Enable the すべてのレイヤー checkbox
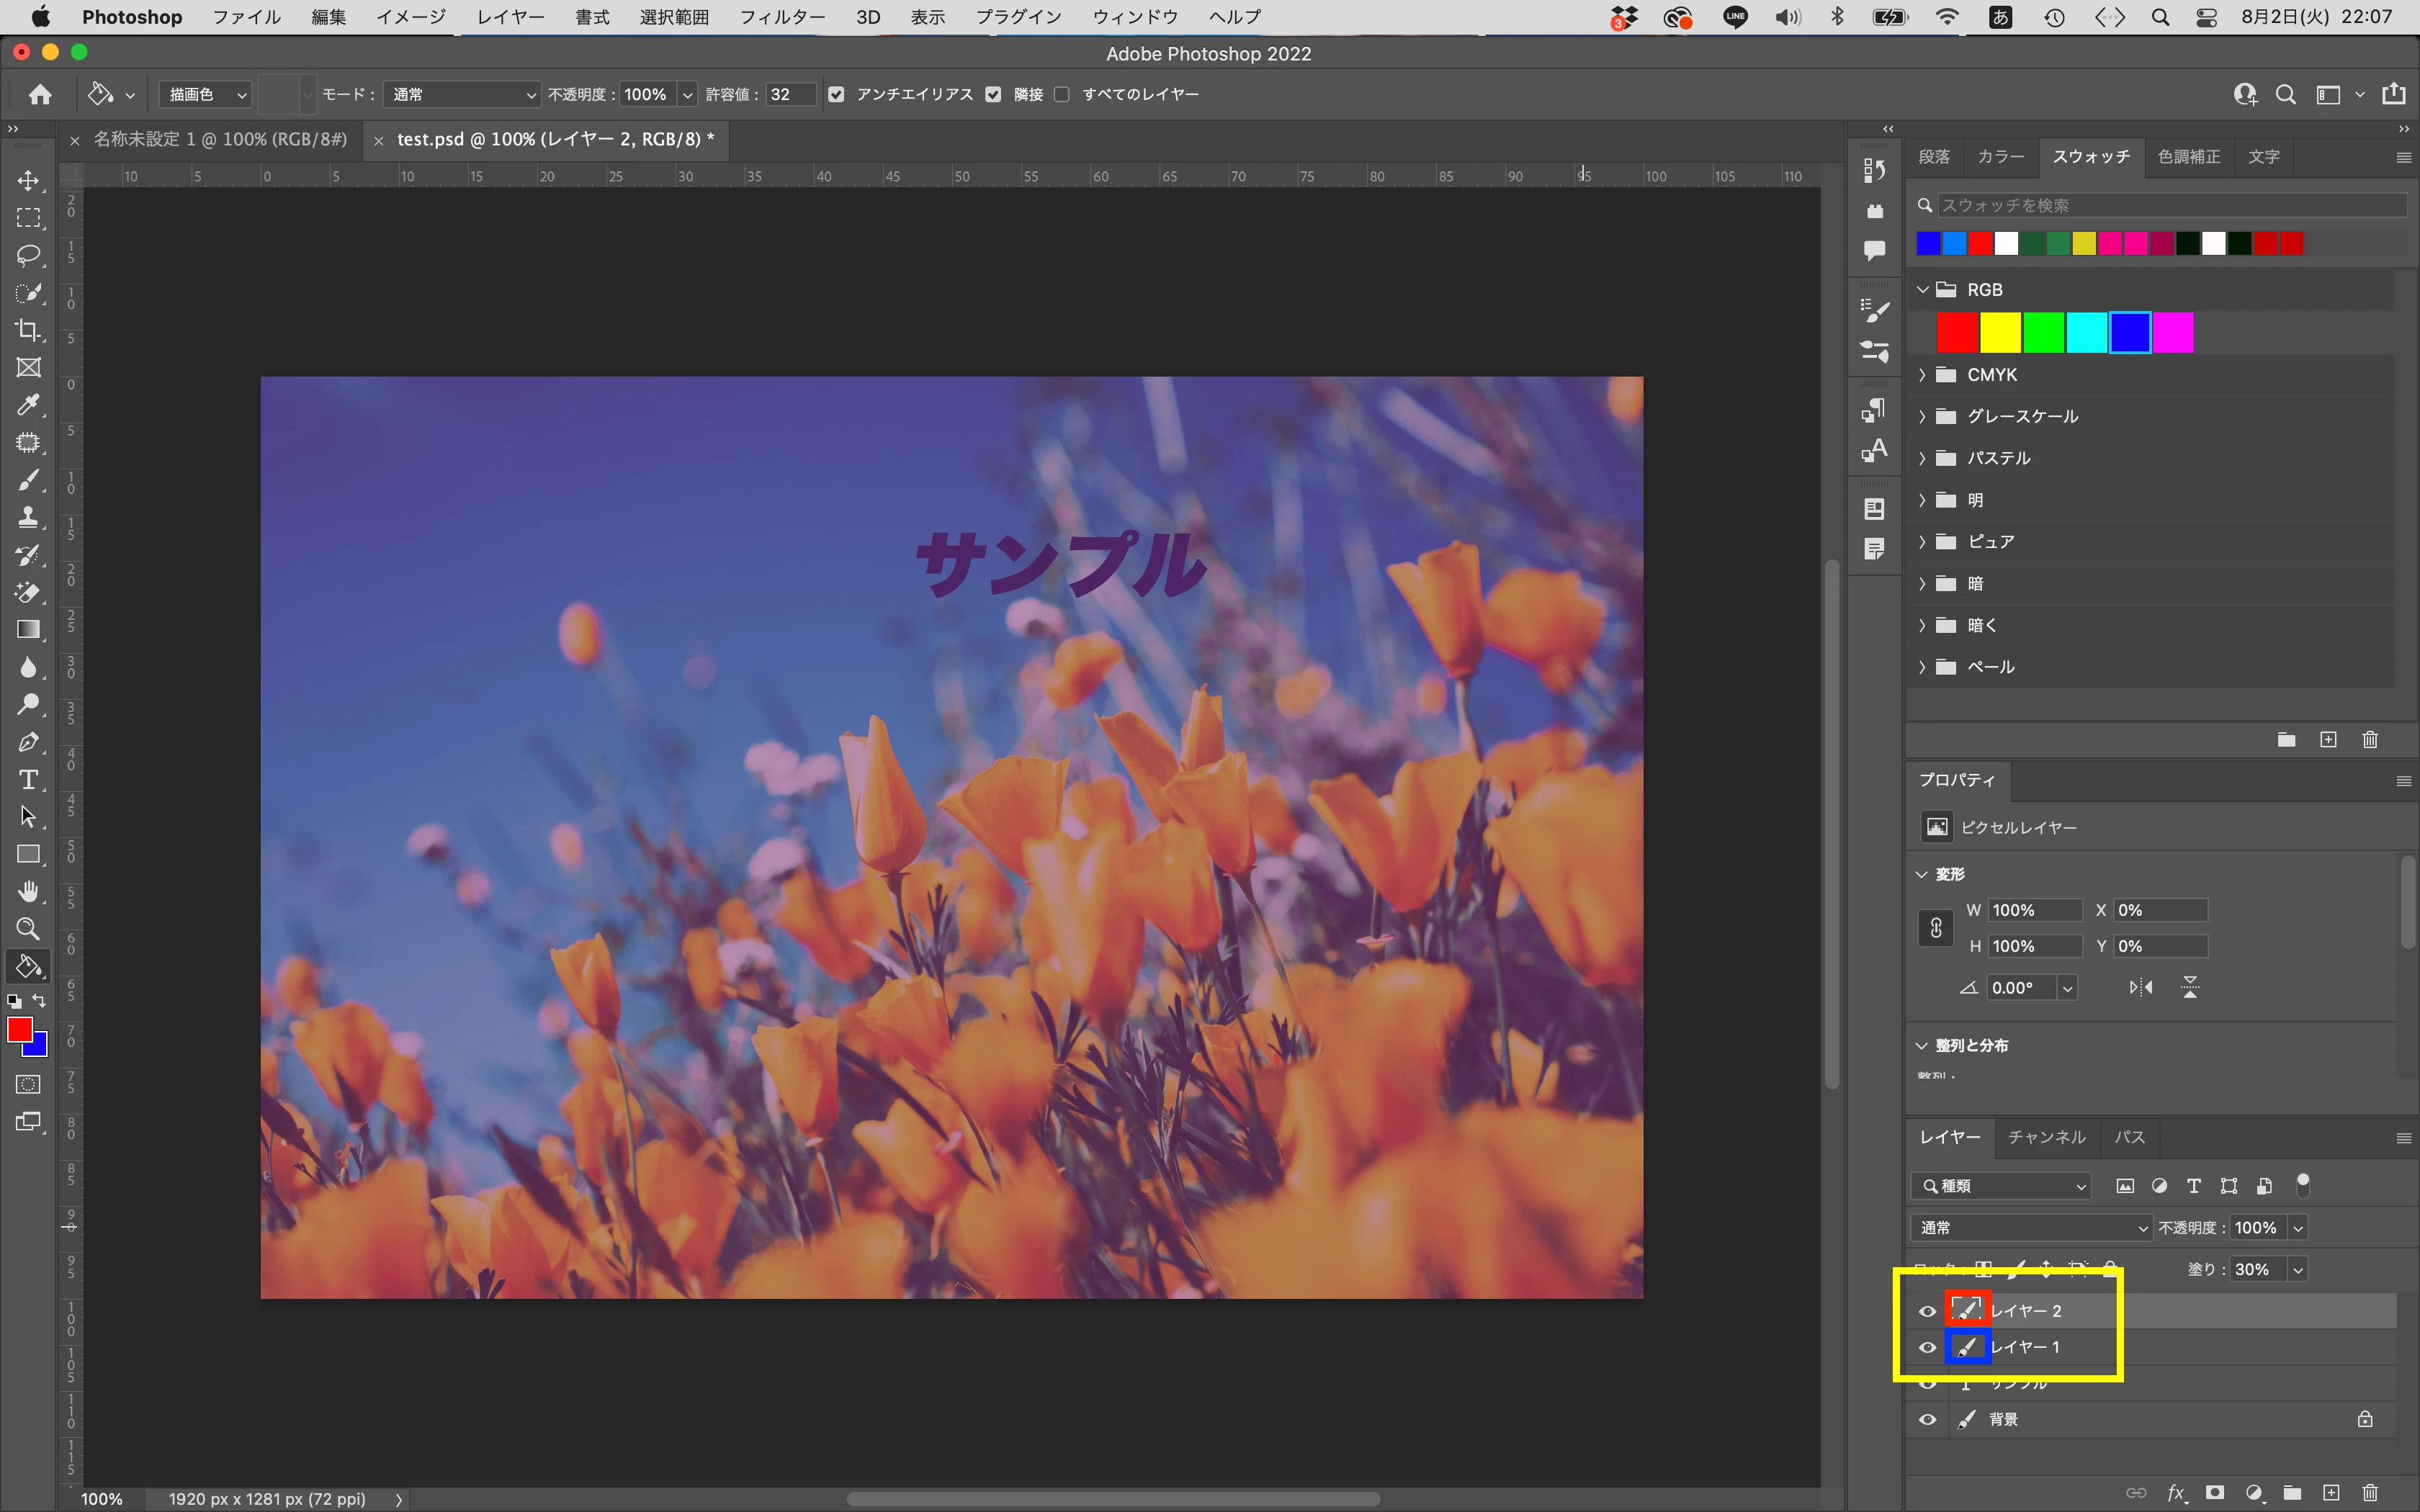 click(x=1062, y=94)
